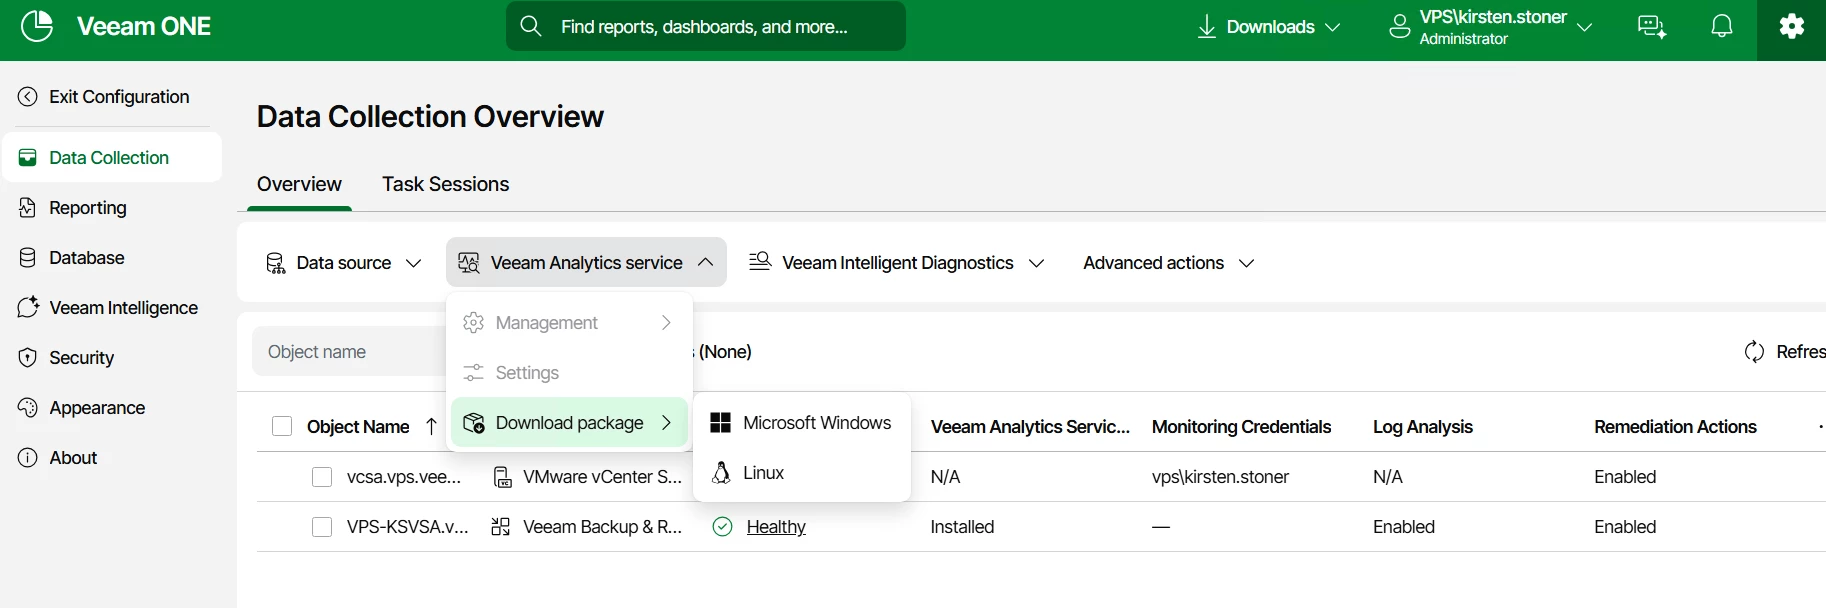This screenshot has height=608, width=1826.
Task: Open the Healthy status link
Action: pyautogui.click(x=776, y=527)
